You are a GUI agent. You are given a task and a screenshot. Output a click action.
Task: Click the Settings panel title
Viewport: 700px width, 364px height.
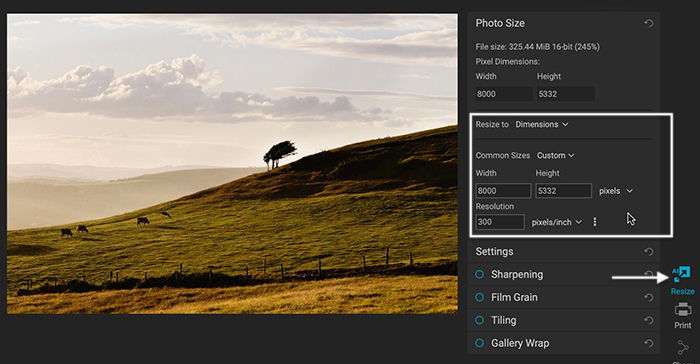tap(494, 251)
